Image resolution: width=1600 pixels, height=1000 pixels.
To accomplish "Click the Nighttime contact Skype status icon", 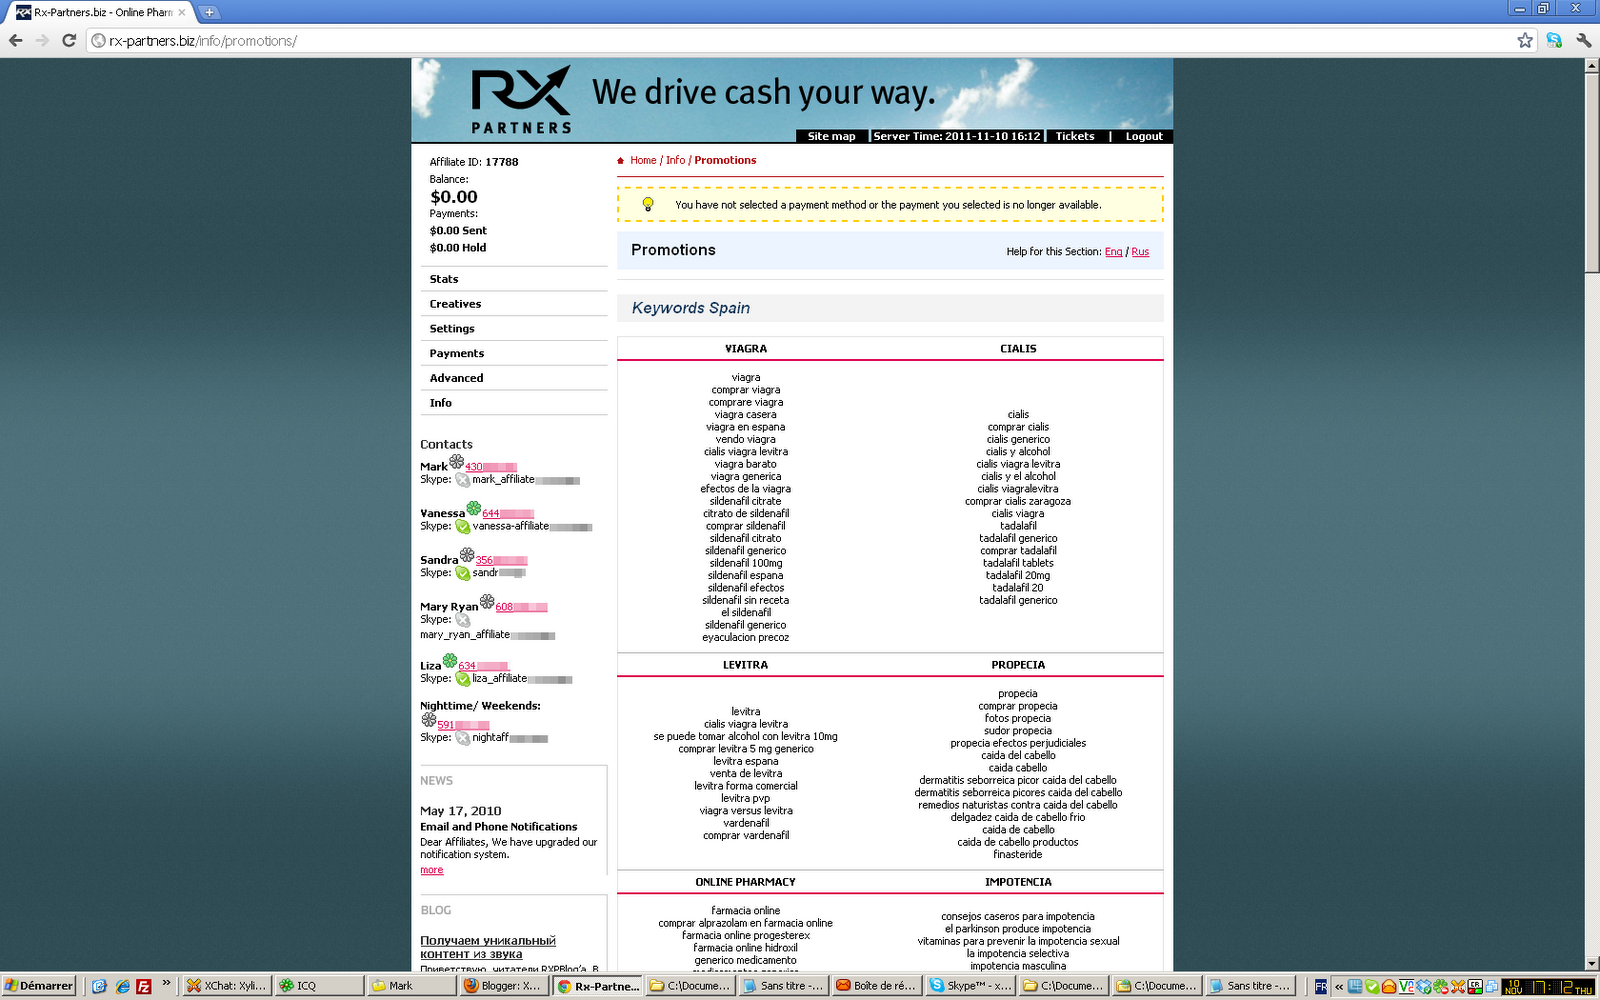I will [463, 738].
